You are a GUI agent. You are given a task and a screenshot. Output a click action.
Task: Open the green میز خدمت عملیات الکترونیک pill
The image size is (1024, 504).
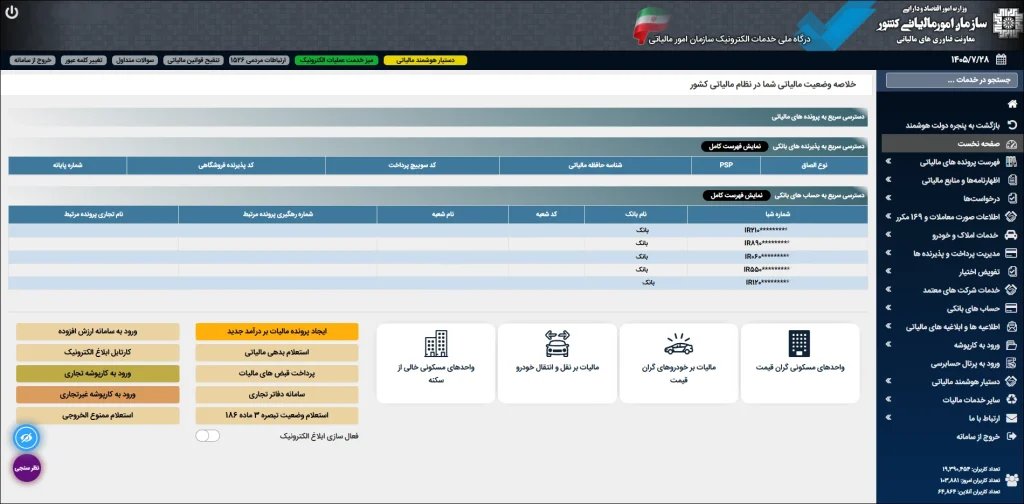click(336, 60)
